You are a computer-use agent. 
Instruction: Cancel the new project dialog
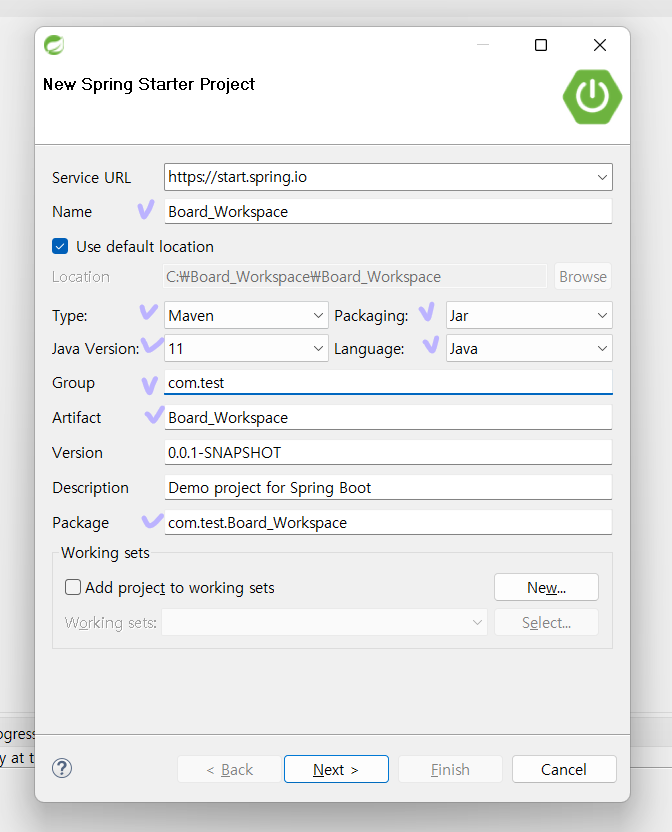pyautogui.click(x=564, y=769)
